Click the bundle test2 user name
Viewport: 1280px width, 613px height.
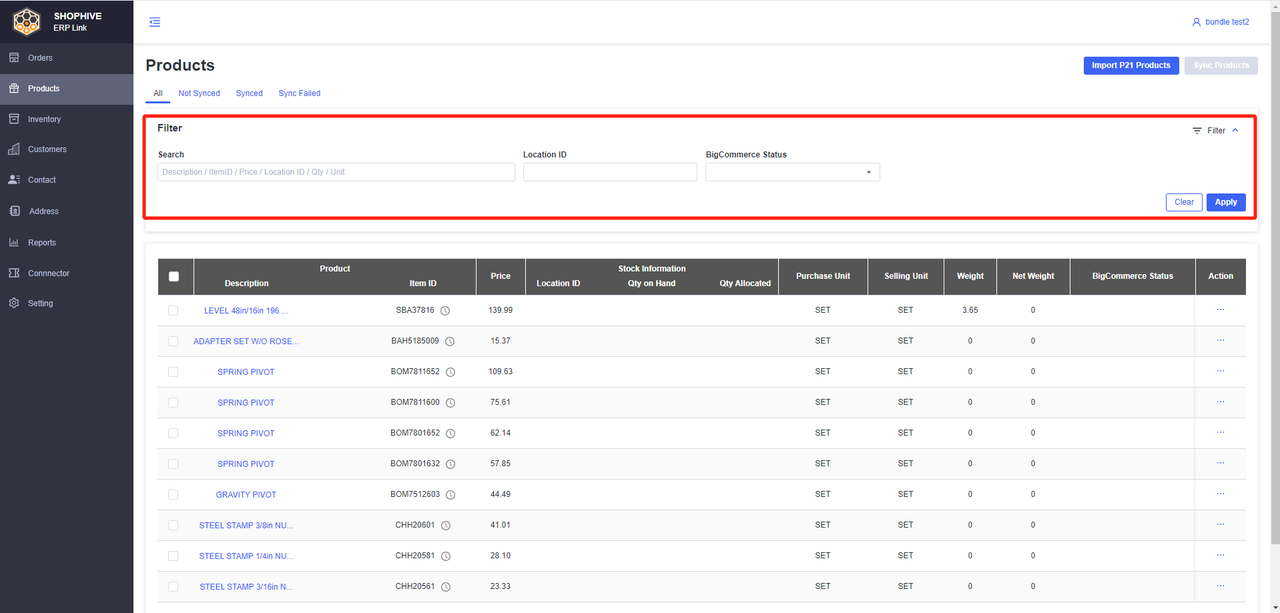pyautogui.click(x=1227, y=22)
